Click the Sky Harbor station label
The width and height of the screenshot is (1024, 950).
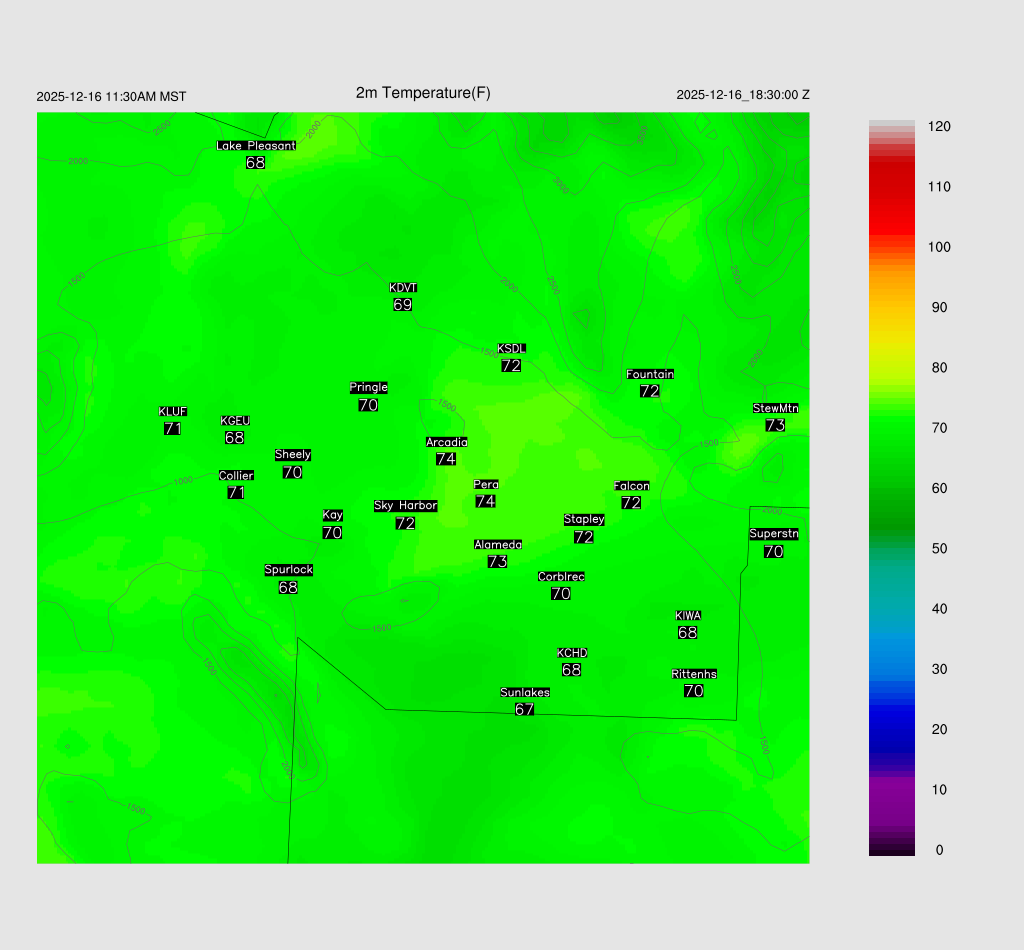(405, 506)
